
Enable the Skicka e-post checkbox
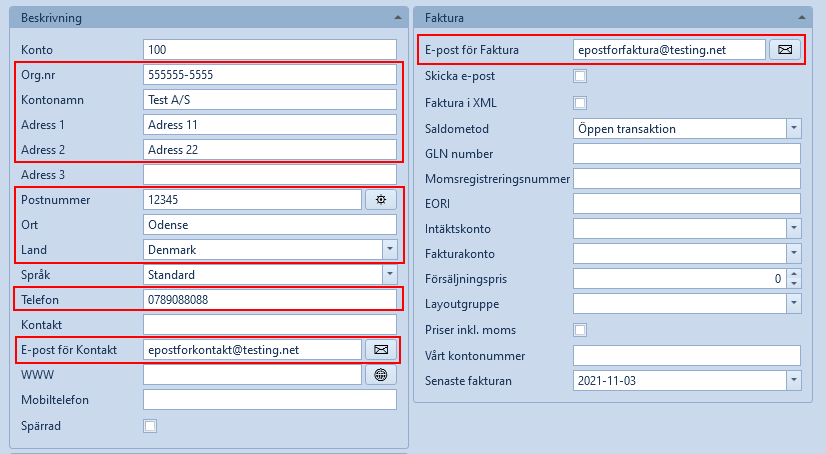click(x=580, y=76)
